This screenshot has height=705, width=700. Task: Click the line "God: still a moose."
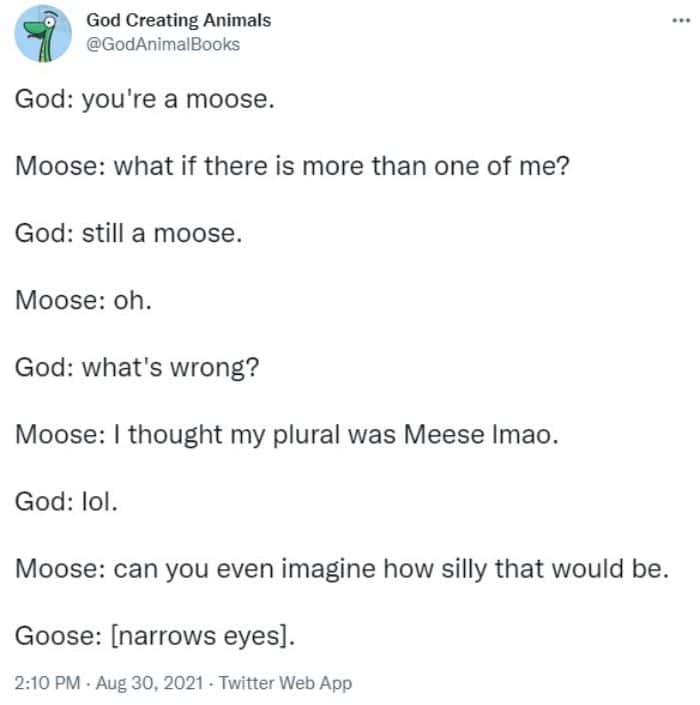coord(129,233)
